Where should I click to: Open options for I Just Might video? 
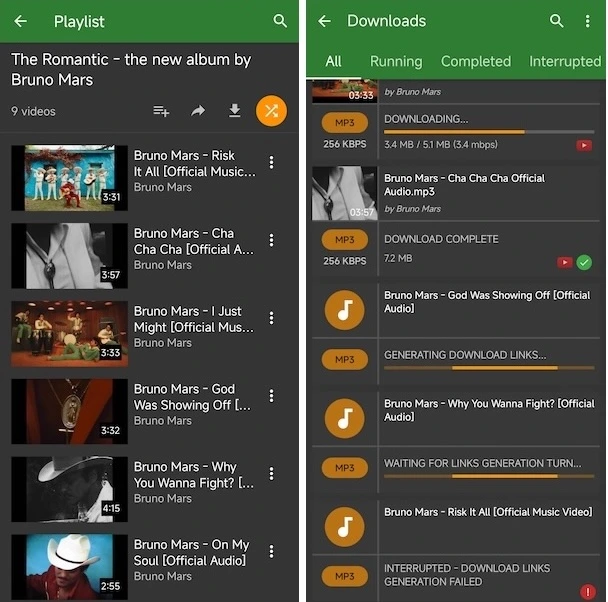(x=271, y=318)
